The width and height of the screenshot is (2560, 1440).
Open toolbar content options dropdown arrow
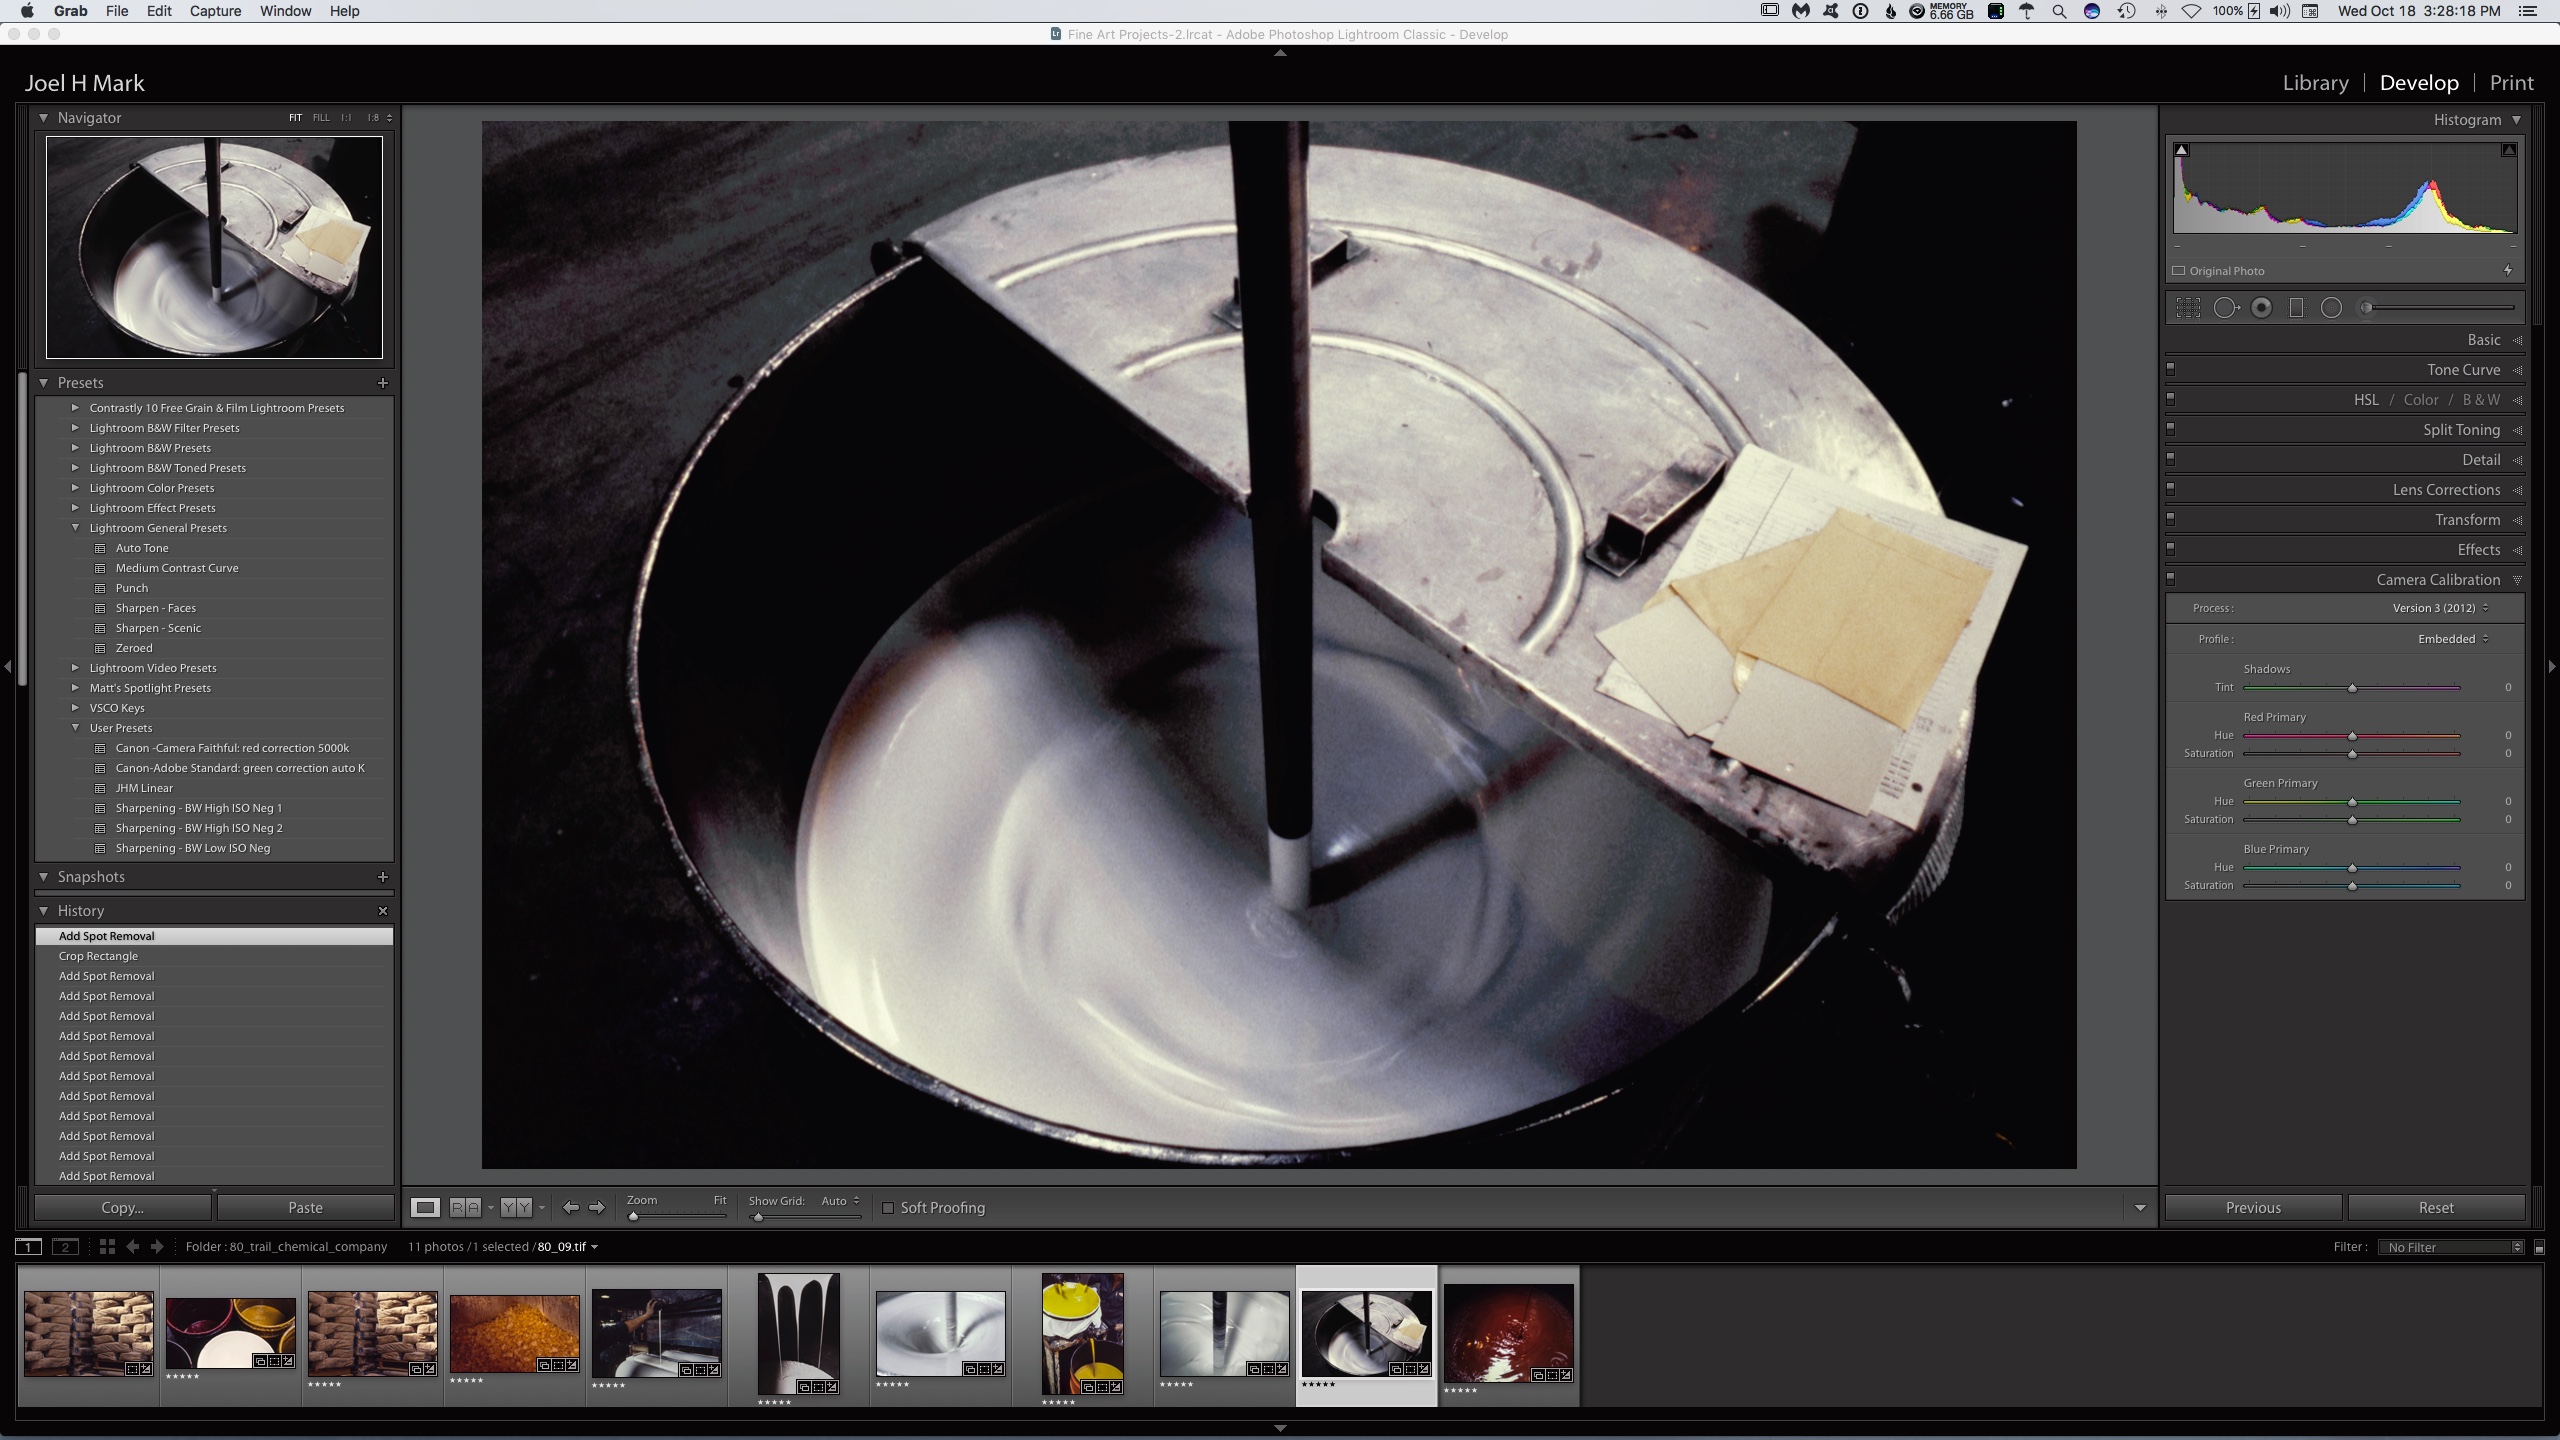2140,1208
